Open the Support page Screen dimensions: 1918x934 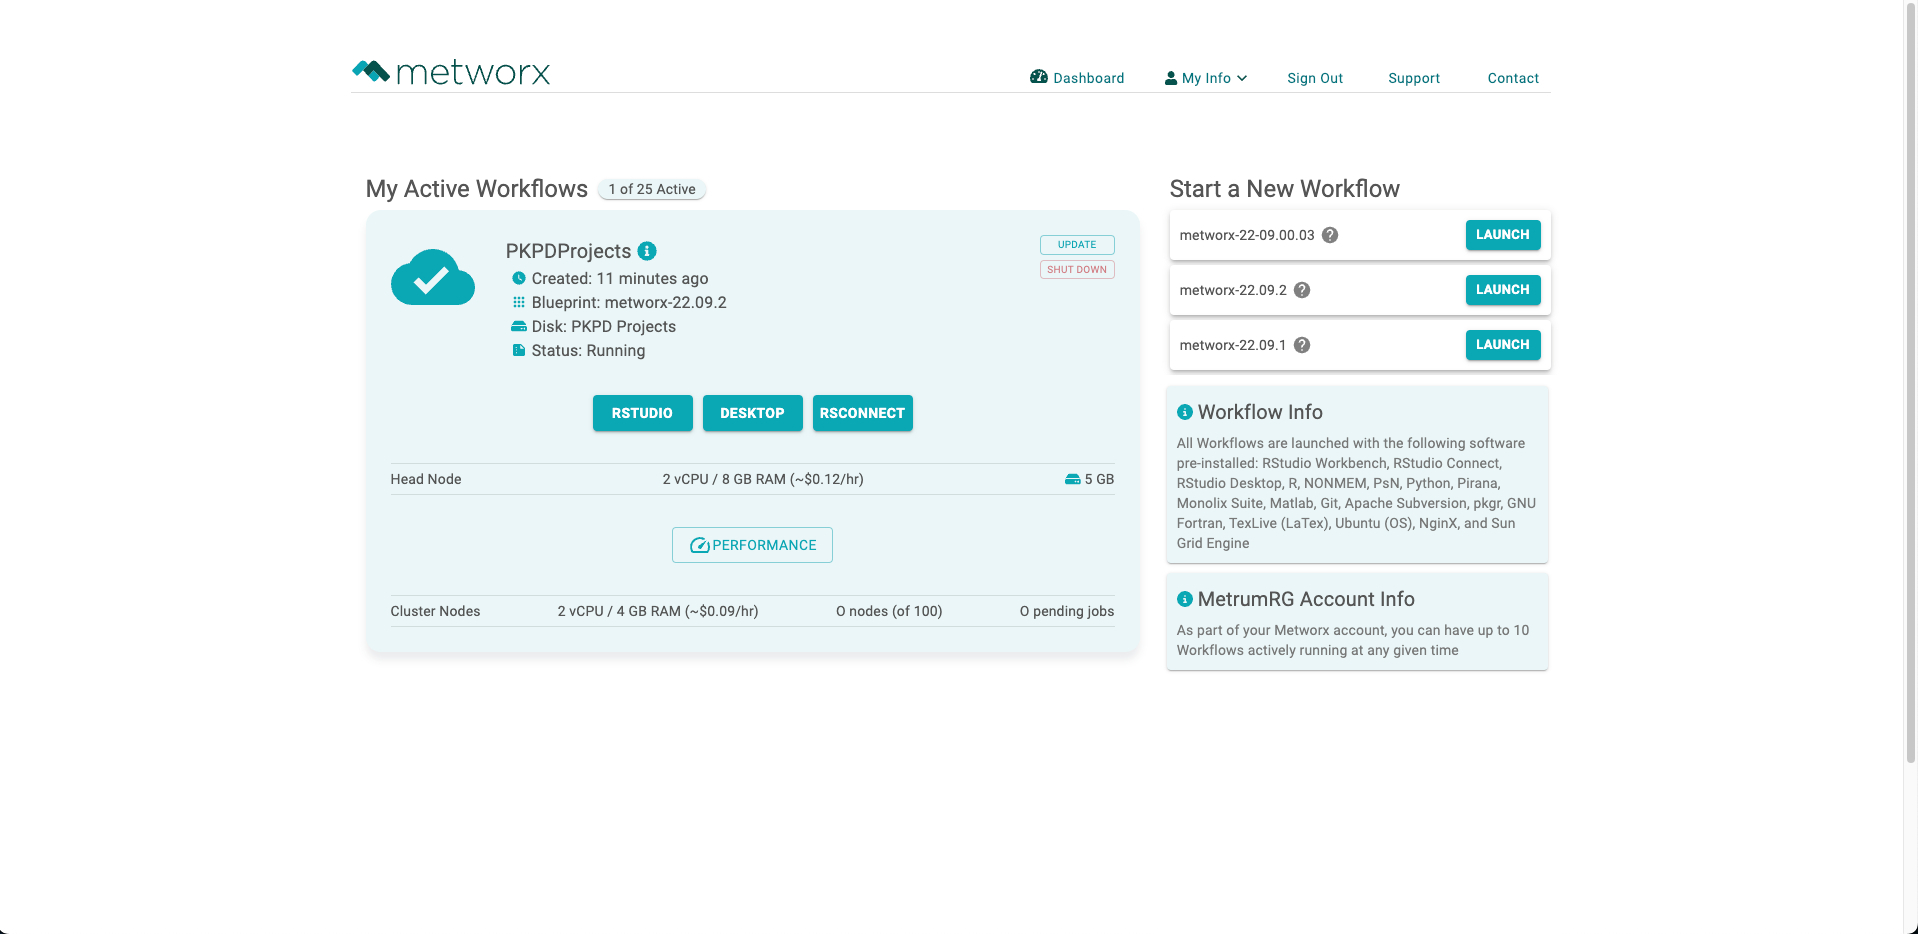(x=1414, y=78)
